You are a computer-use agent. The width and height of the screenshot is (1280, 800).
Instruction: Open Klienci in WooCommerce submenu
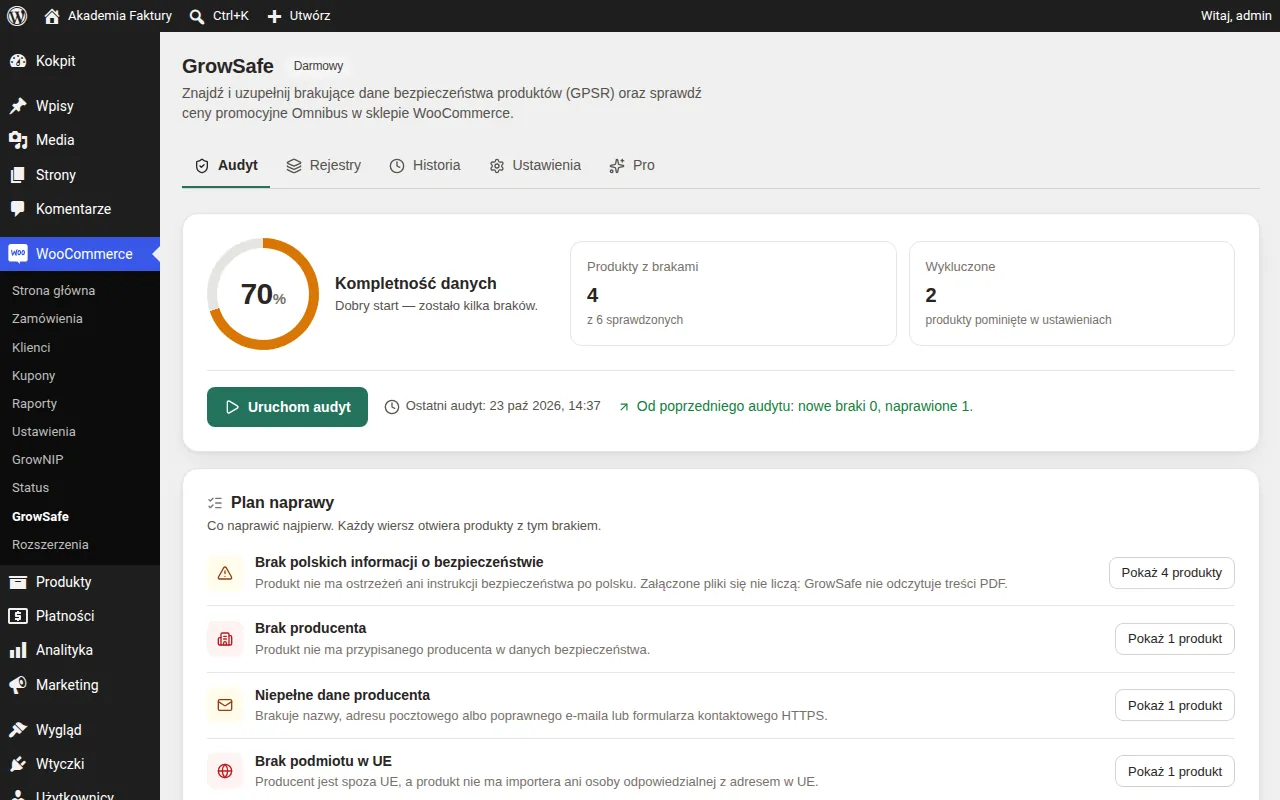[31, 347]
